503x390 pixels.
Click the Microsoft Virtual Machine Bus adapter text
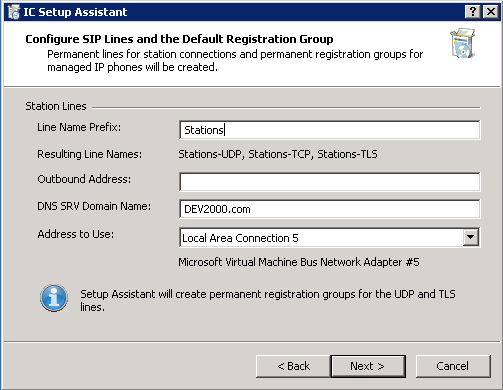299,262
